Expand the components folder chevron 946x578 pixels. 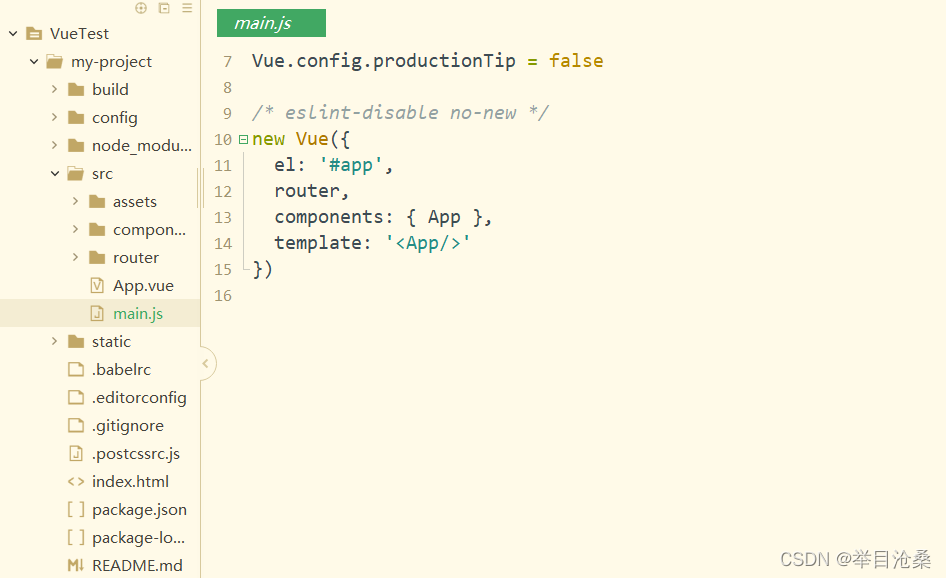point(75,229)
